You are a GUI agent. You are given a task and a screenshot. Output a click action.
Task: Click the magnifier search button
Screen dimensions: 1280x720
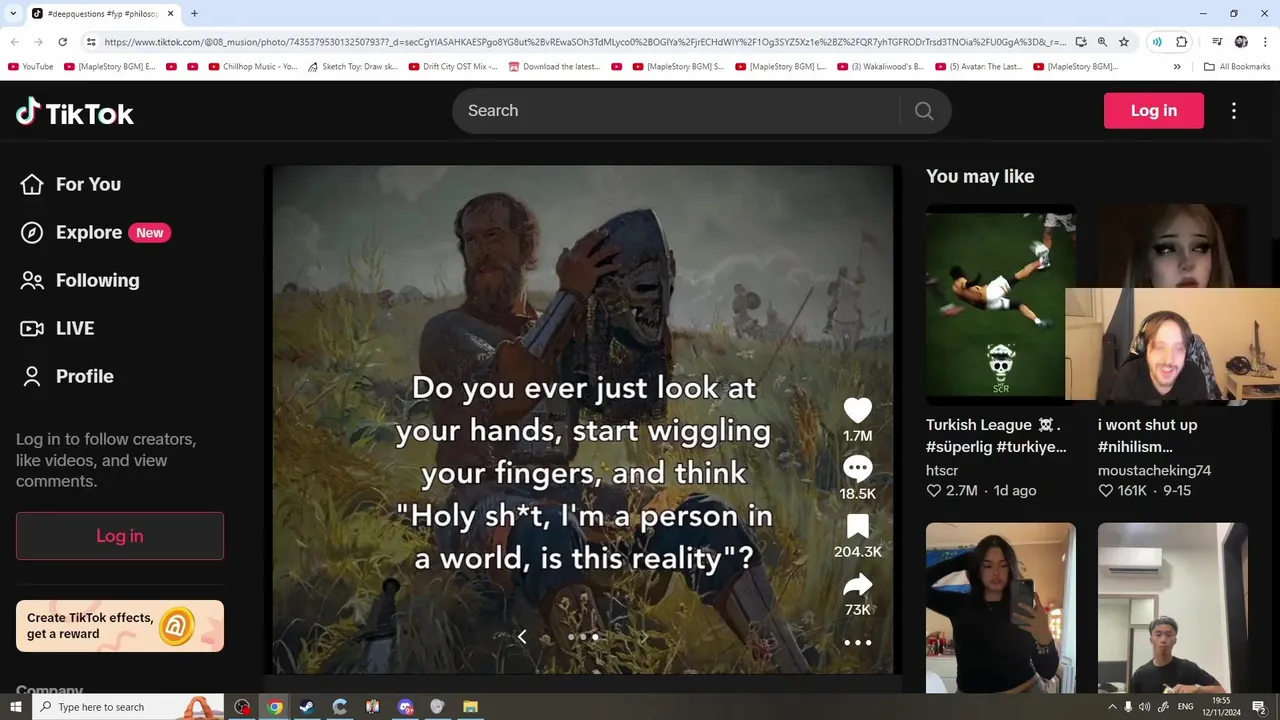(x=924, y=111)
